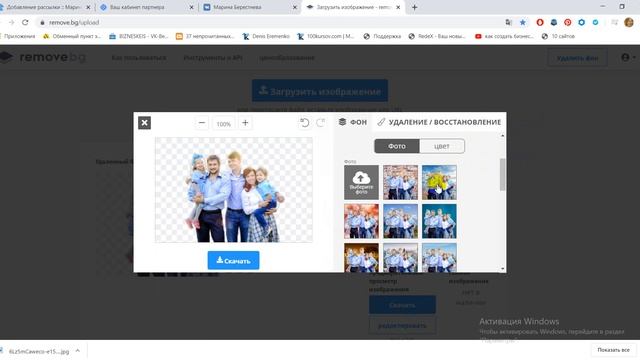Click Показать все in downloads bar
Viewport: 640px width, 360px height.
613,350
